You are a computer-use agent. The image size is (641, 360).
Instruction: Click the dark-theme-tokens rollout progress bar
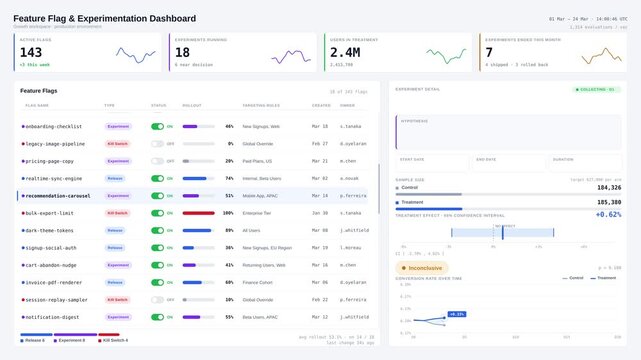[x=198, y=230]
